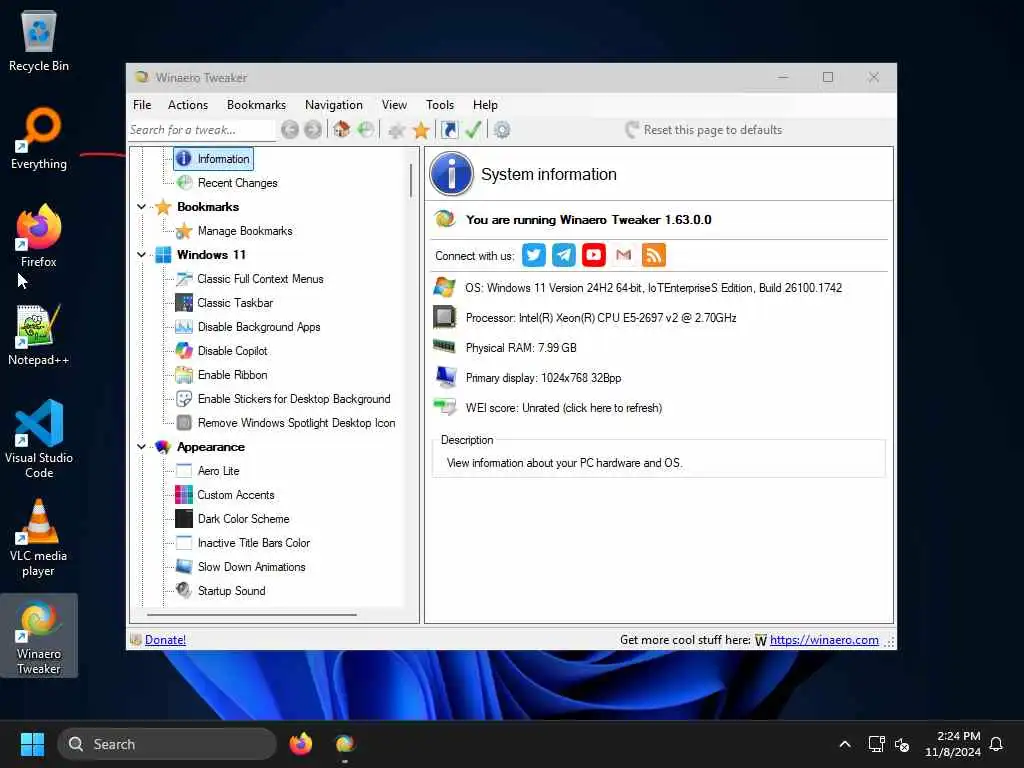Click the Forward navigation arrow in toolbar
Image resolution: width=1024 pixels, height=768 pixels.
(x=313, y=130)
